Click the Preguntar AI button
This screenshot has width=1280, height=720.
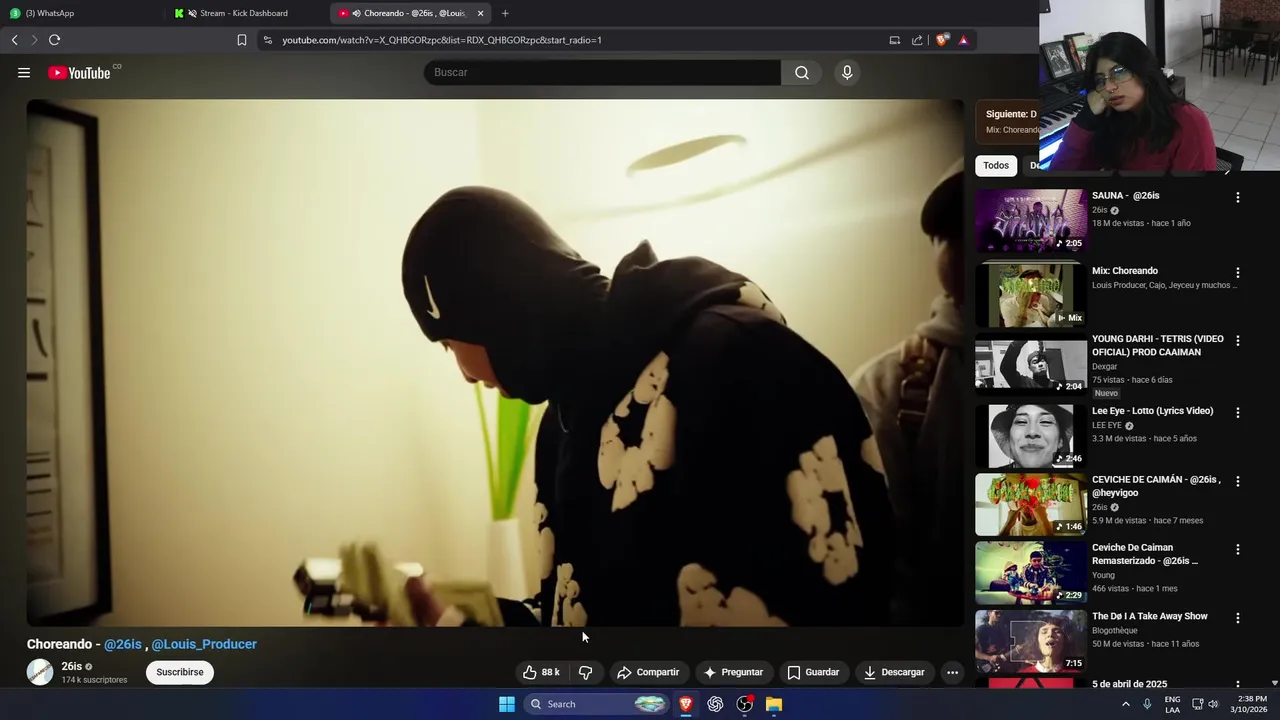733,672
